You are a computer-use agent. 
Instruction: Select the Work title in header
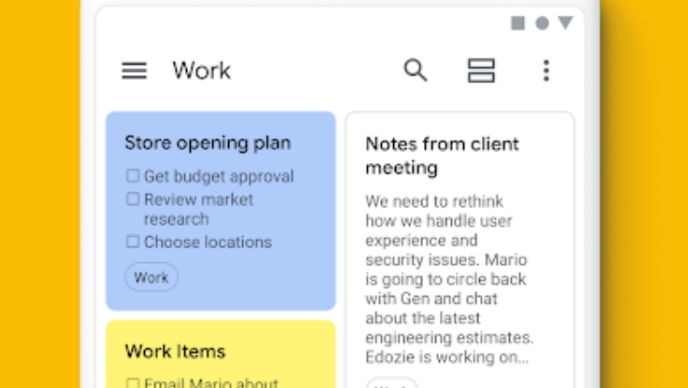tap(201, 71)
